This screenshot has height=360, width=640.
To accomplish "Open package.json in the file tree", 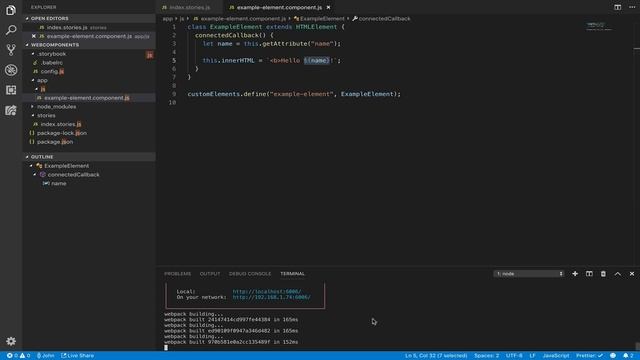I will [x=55, y=142].
